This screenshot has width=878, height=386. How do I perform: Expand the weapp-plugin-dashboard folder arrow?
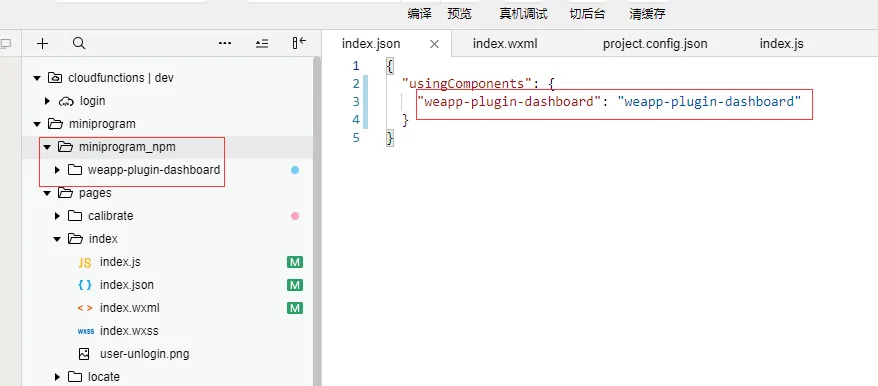(x=57, y=170)
